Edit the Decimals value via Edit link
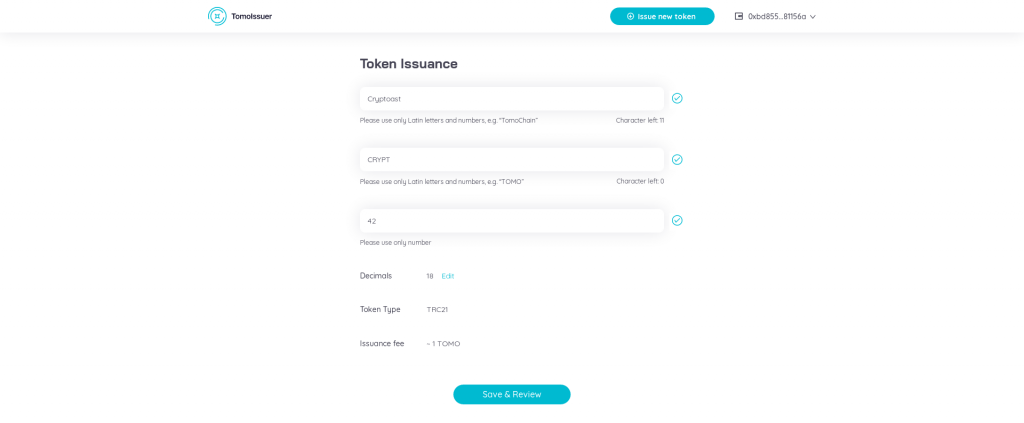Viewport: 1024px width, 423px height. click(x=448, y=276)
